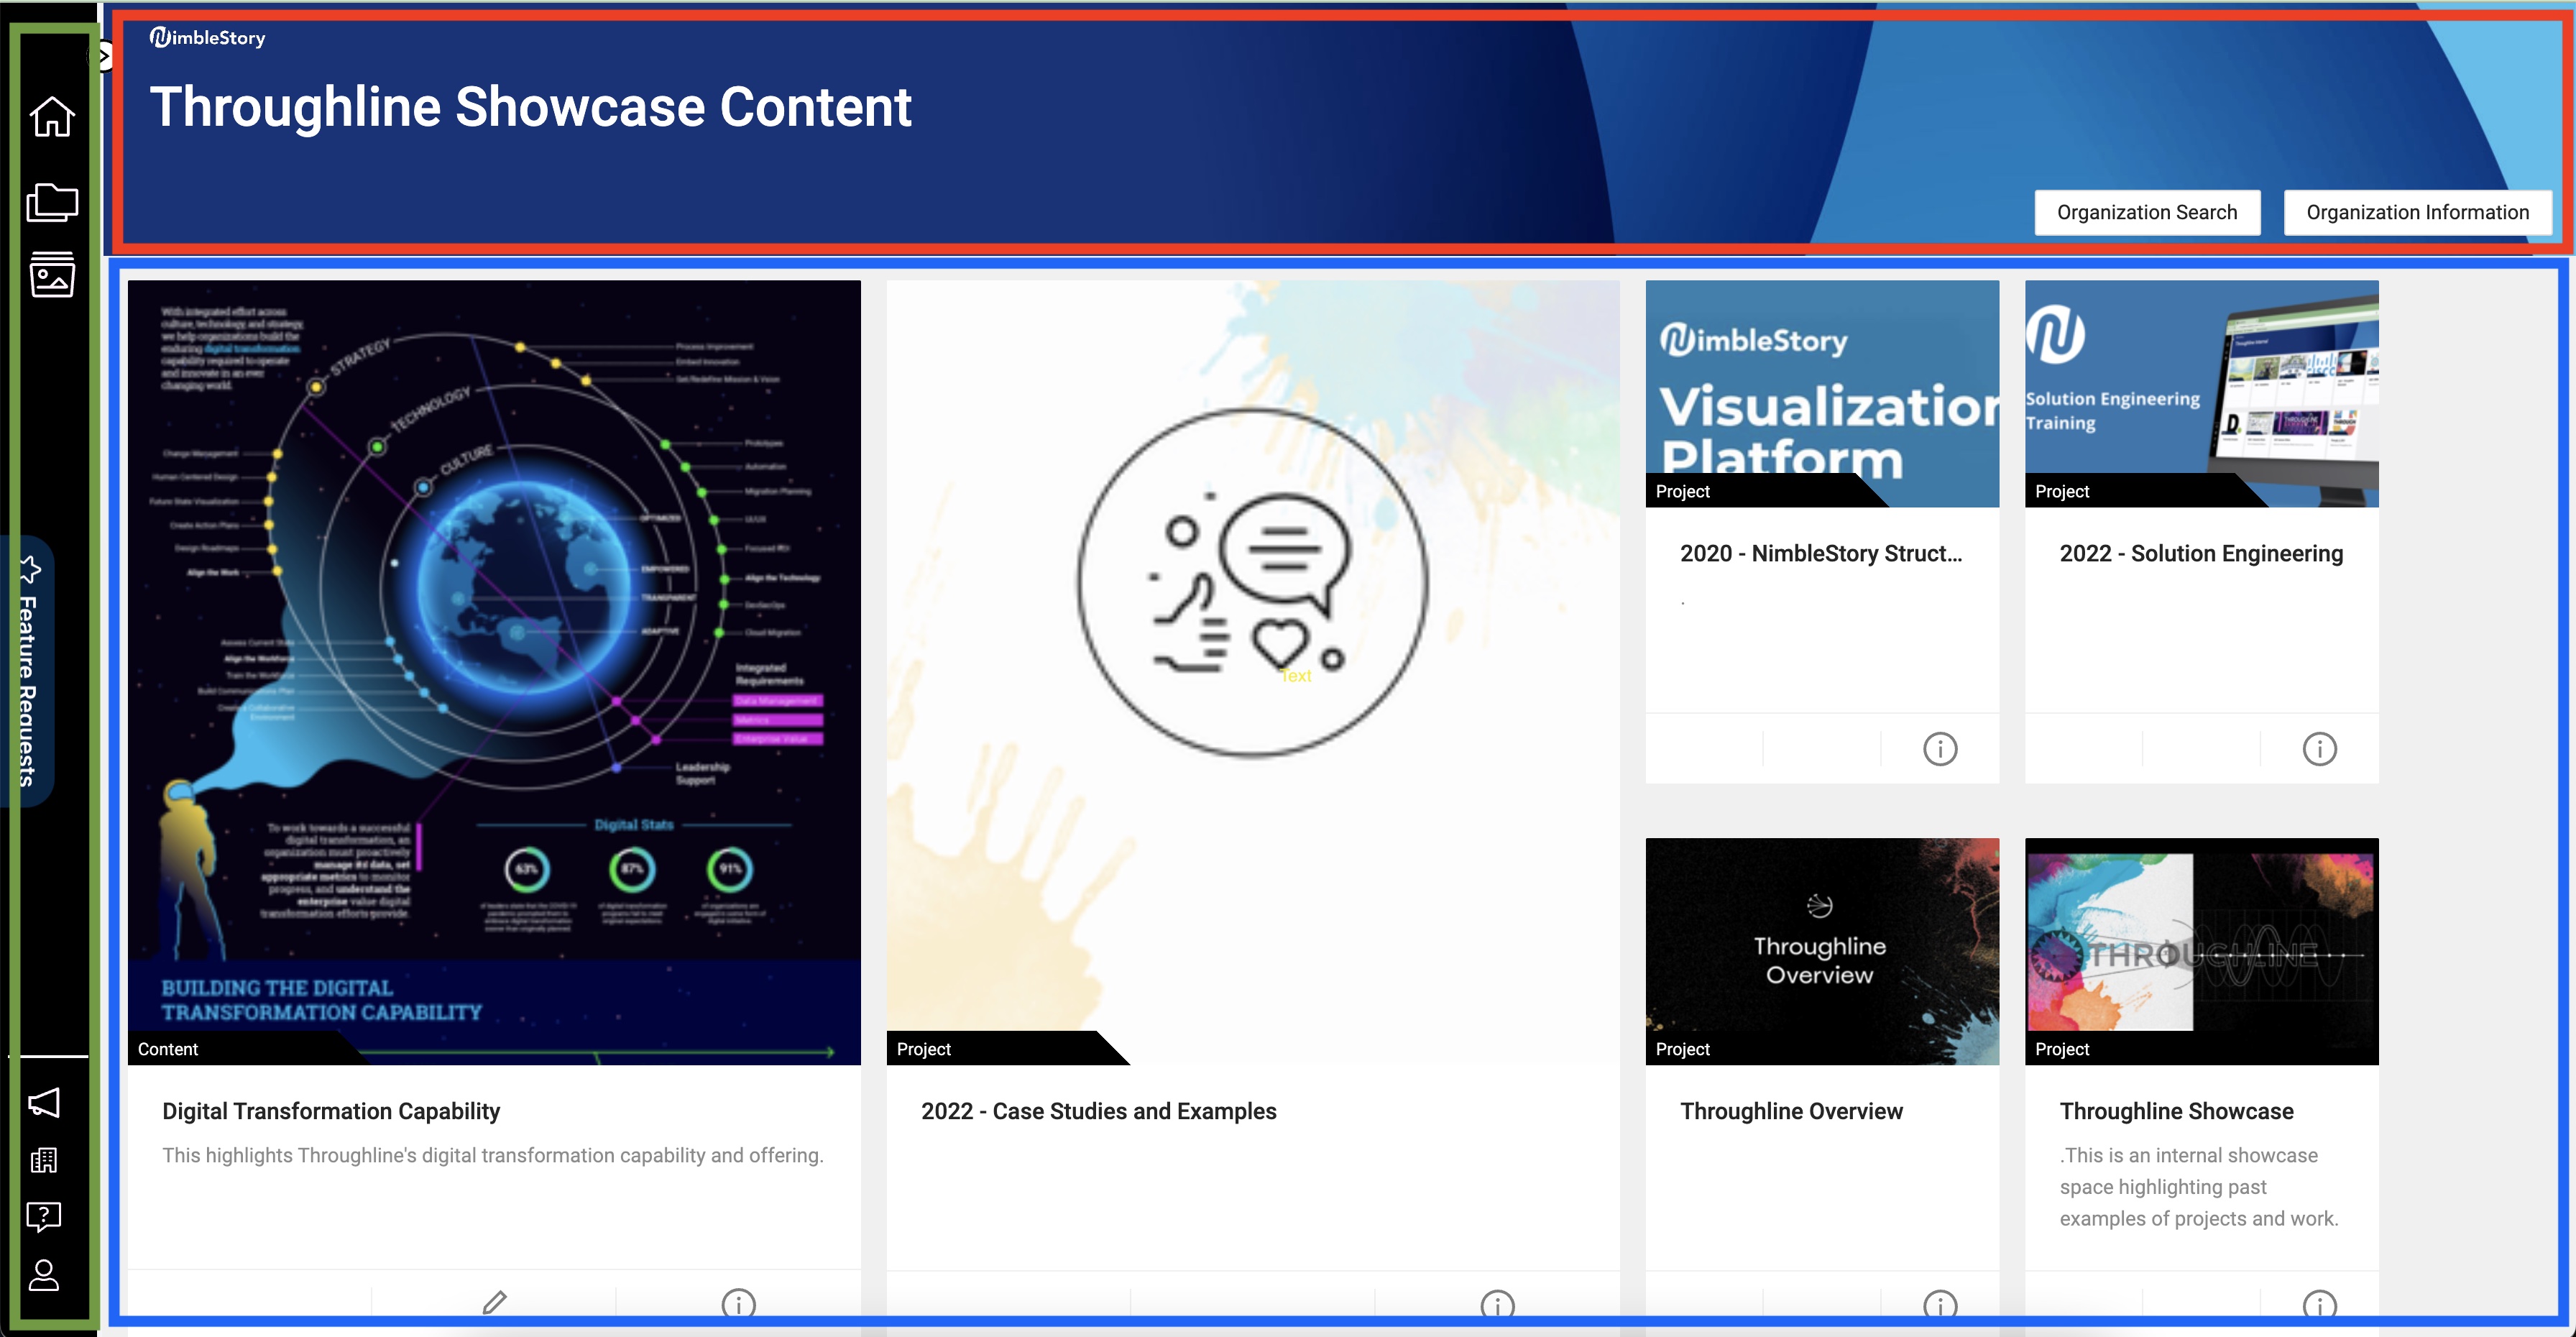Open 2022 - Case Studies and Examples title
2576x1337 pixels.
1098,1111
